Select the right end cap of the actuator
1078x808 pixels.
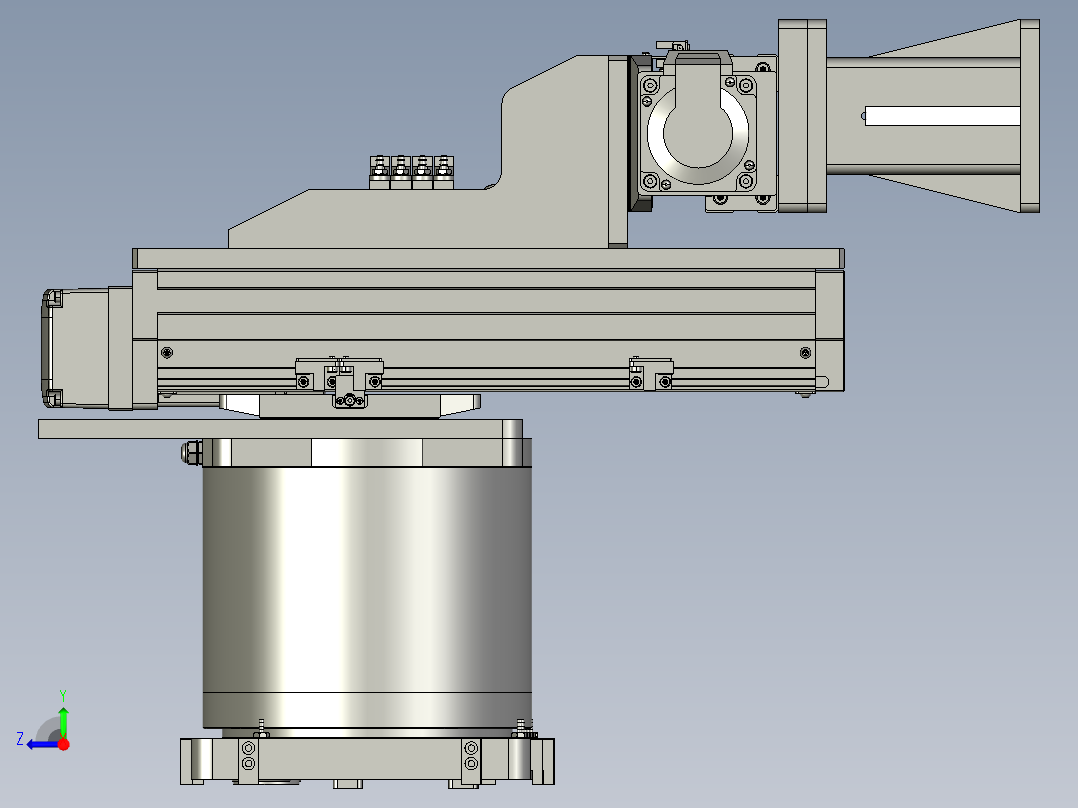tap(830, 331)
